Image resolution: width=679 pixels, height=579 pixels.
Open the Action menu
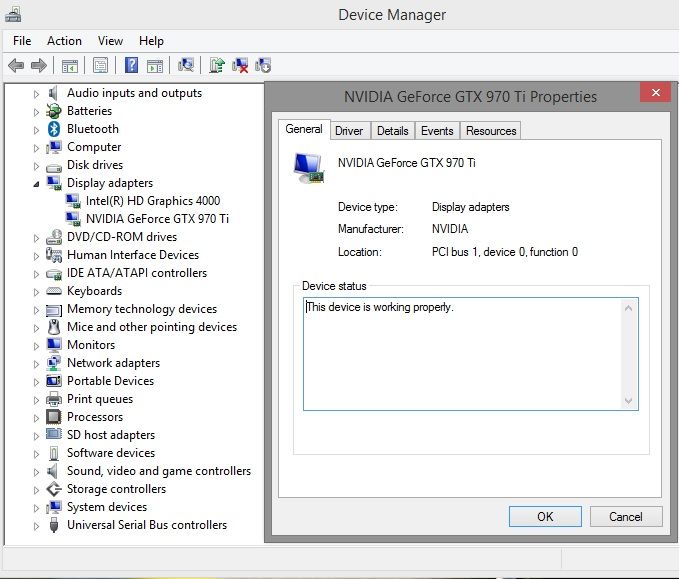[64, 41]
